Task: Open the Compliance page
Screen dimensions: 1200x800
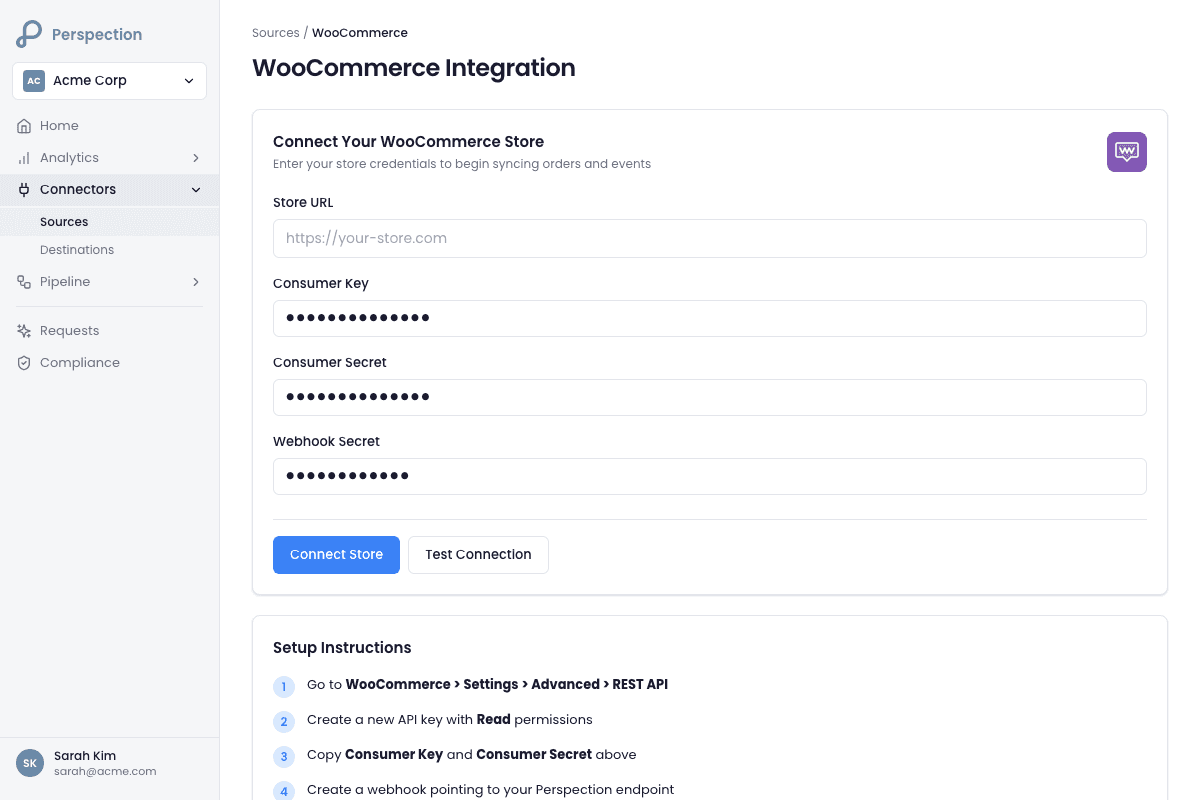Action: click(x=110, y=363)
